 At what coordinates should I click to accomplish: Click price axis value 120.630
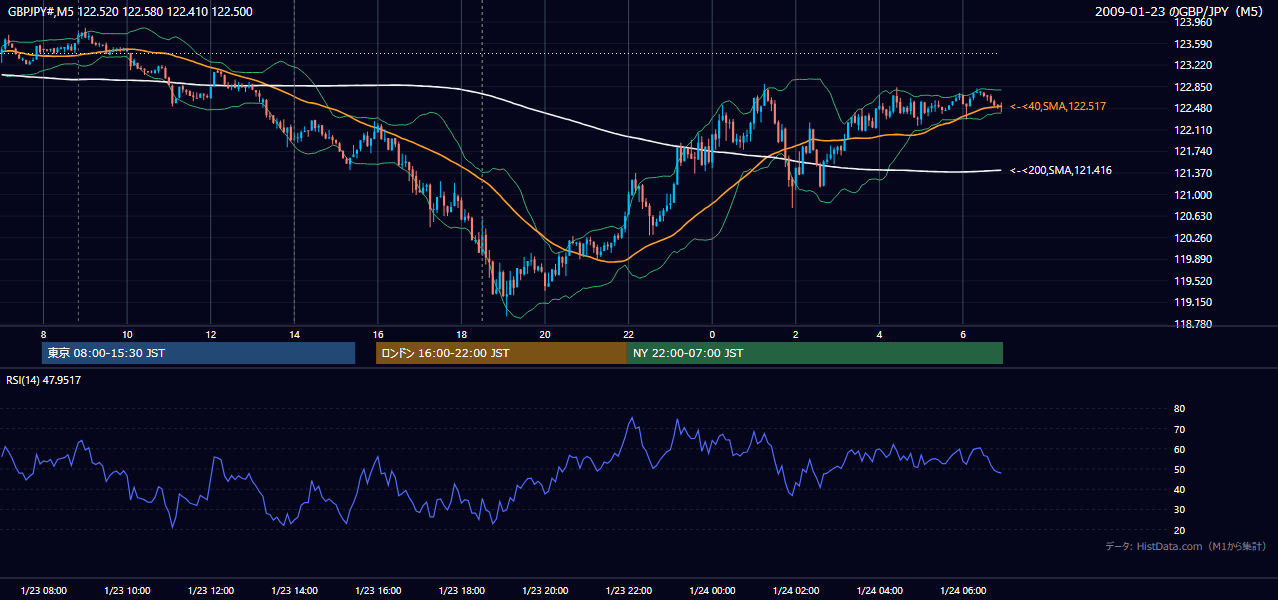1192,216
